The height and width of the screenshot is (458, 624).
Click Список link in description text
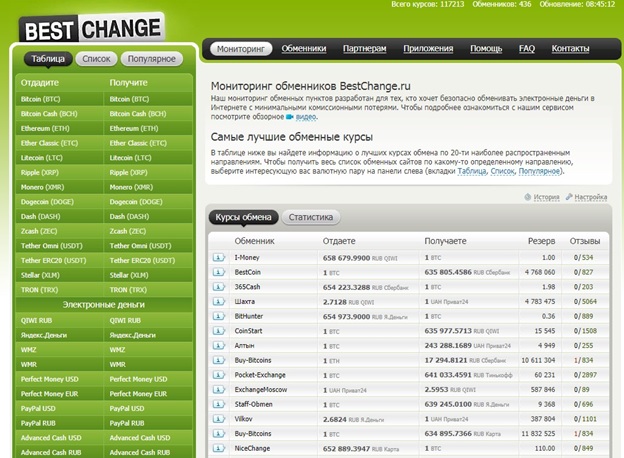pyautogui.click(x=502, y=172)
